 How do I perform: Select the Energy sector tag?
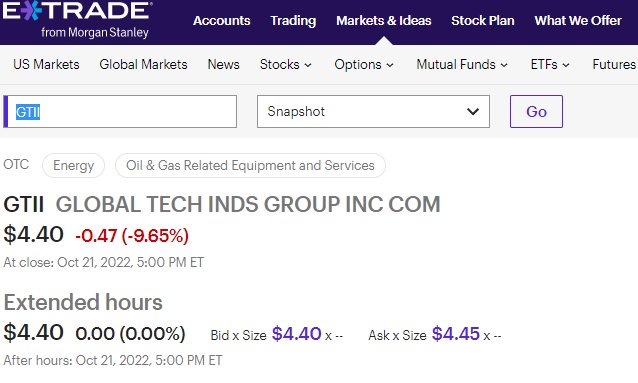point(73,165)
